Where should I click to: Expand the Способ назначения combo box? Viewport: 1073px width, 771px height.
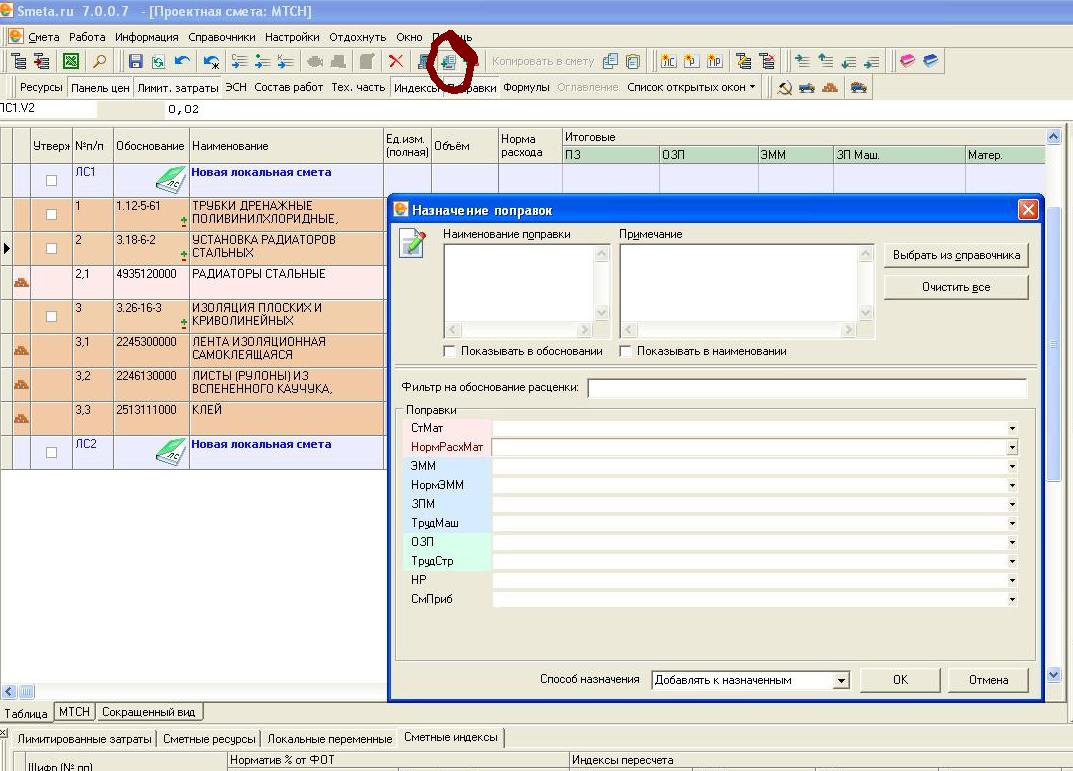click(x=841, y=680)
